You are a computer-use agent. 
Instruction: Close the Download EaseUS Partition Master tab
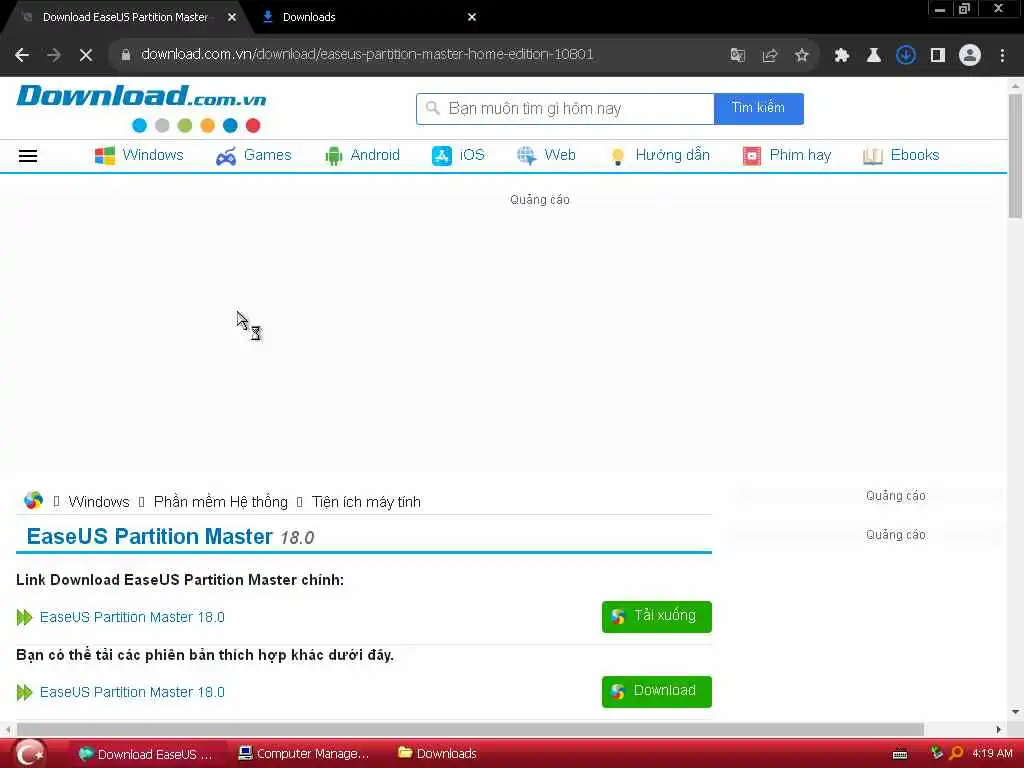click(232, 17)
